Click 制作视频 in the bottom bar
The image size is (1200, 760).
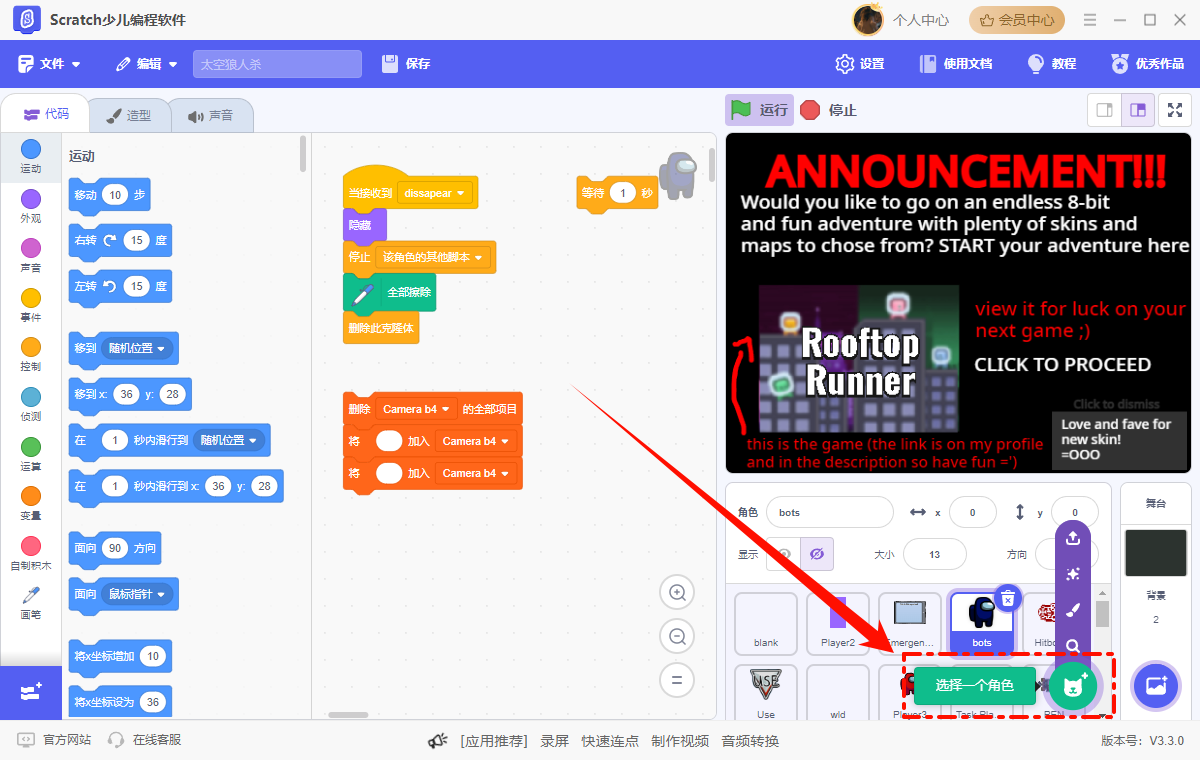680,741
